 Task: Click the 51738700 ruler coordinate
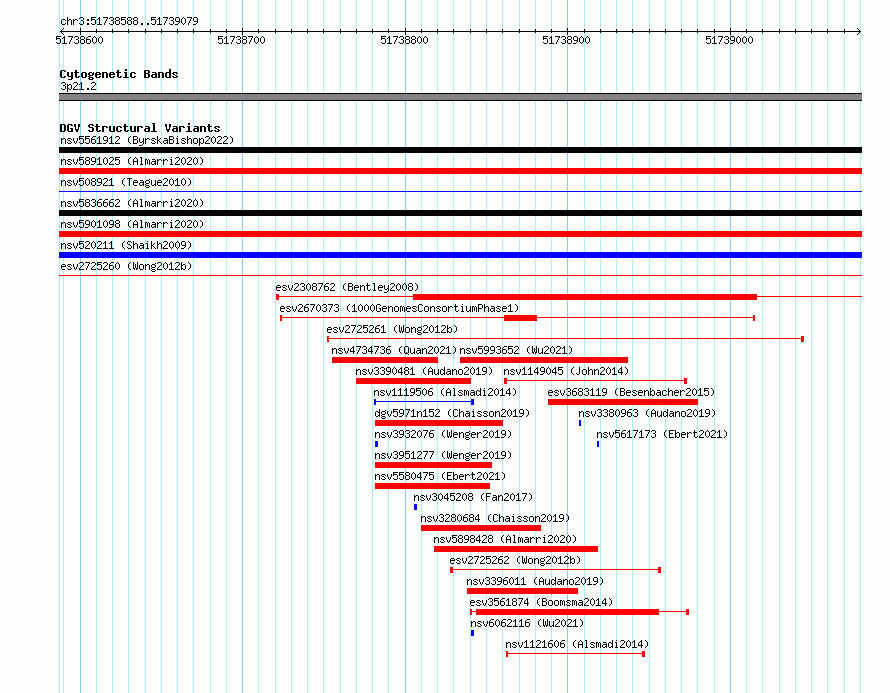coord(241,40)
